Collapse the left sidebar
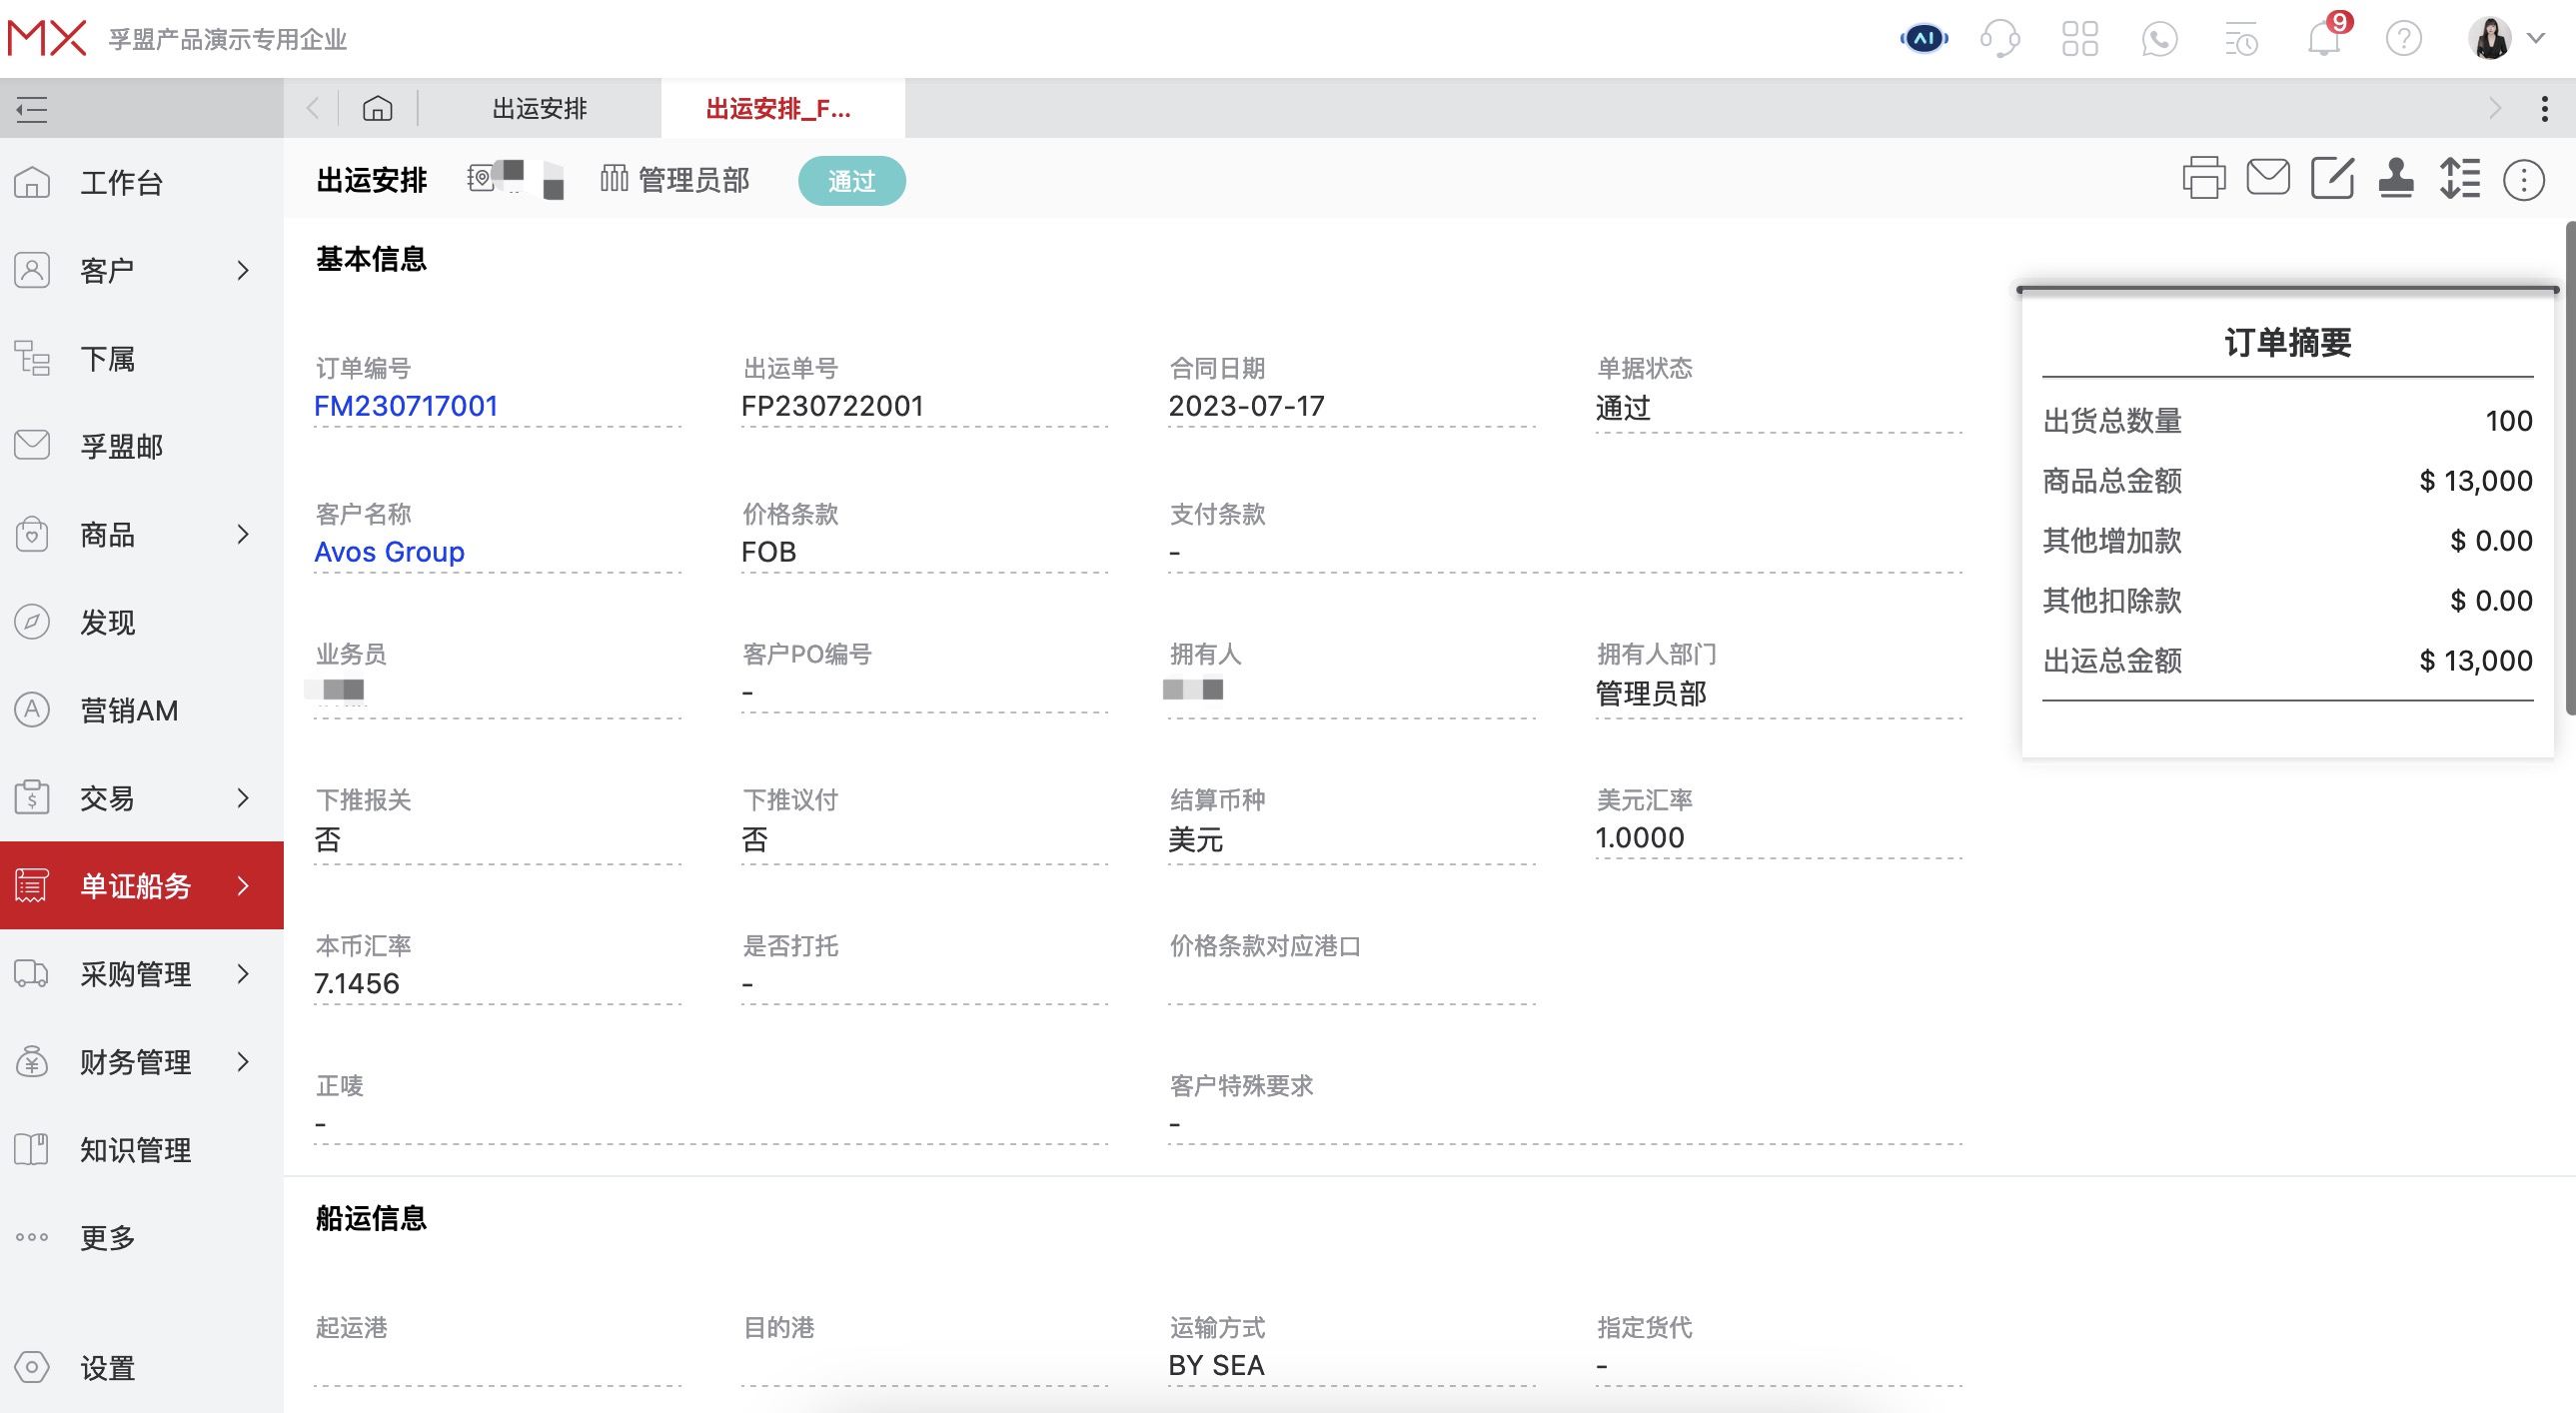The image size is (2576, 1413). (30, 108)
